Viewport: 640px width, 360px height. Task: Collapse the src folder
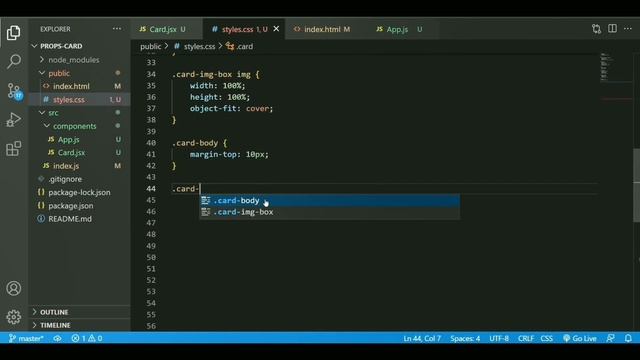80,113
